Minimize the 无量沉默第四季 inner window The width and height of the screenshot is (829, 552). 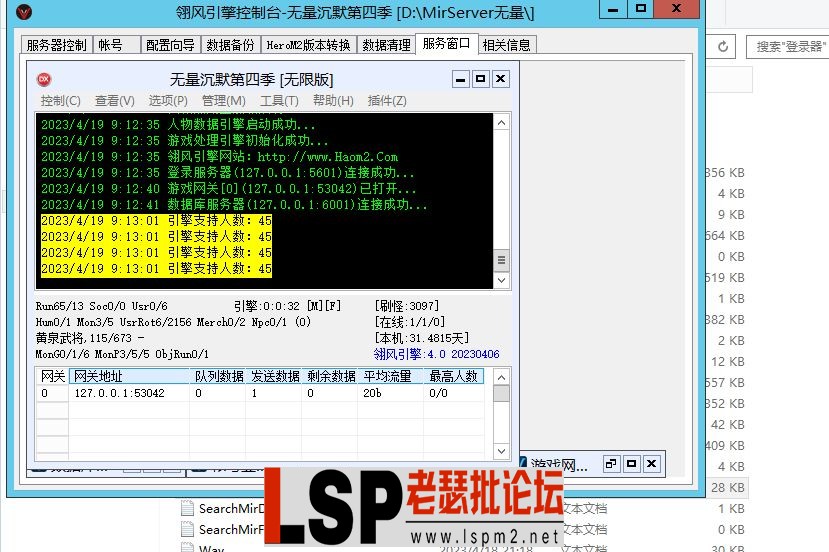click(460, 79)
